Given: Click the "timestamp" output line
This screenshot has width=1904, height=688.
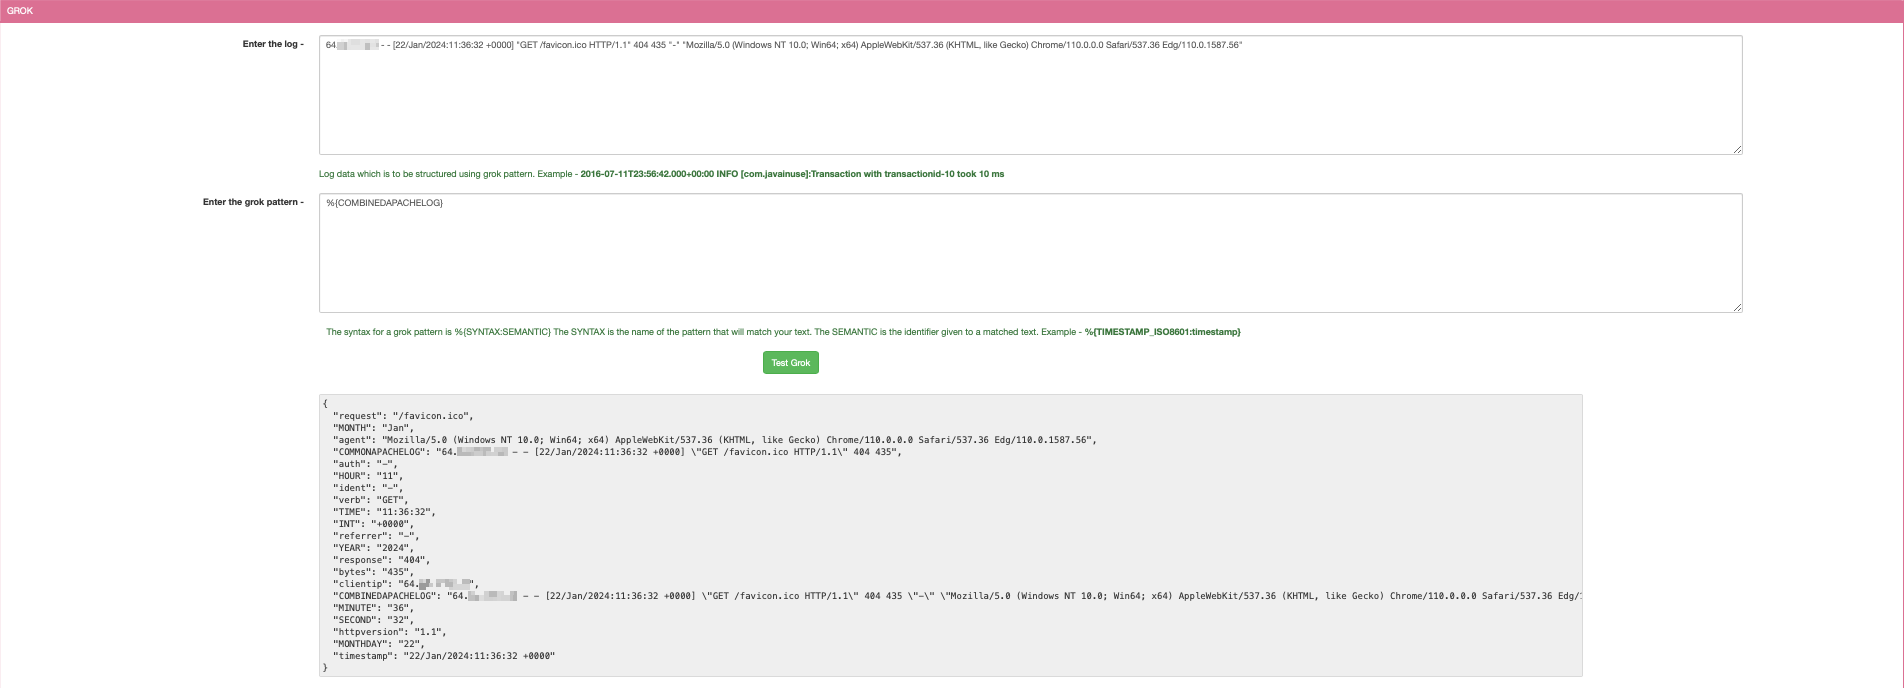Looking at the screenshot, I should click(444, 656).
